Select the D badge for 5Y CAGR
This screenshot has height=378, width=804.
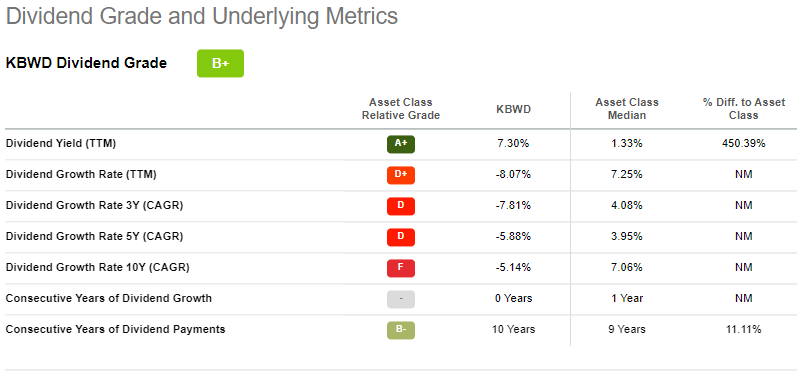[x=401, y=237]
